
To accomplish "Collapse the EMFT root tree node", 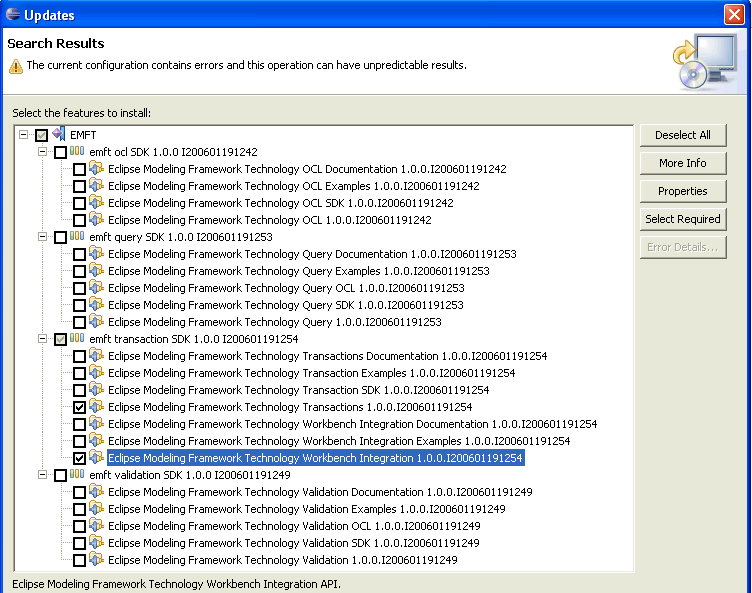I will coord(23,134).
